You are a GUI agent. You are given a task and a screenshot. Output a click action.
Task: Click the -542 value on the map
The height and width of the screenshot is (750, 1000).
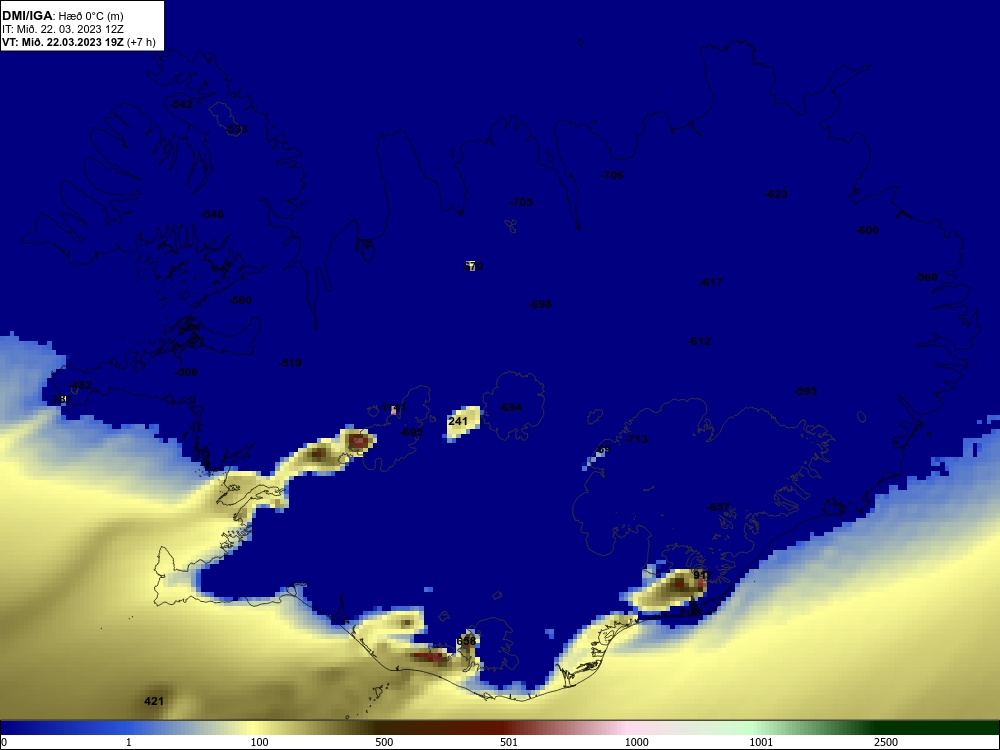tap(182, 104)
